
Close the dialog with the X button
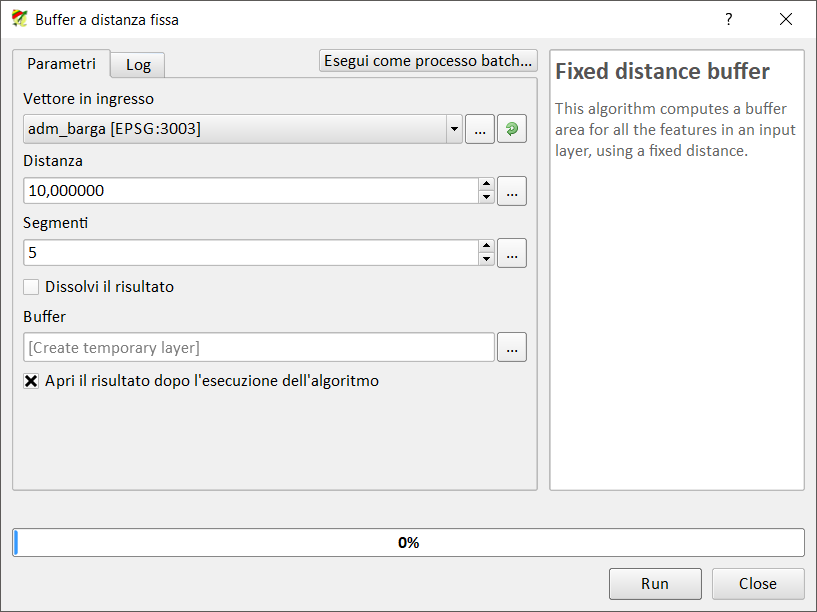coord(785,19)
